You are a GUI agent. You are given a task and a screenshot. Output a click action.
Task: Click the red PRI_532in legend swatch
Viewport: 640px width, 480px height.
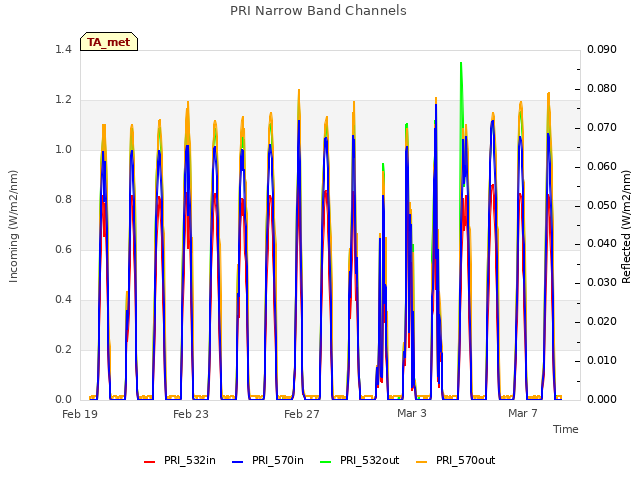tap(149, 462)
